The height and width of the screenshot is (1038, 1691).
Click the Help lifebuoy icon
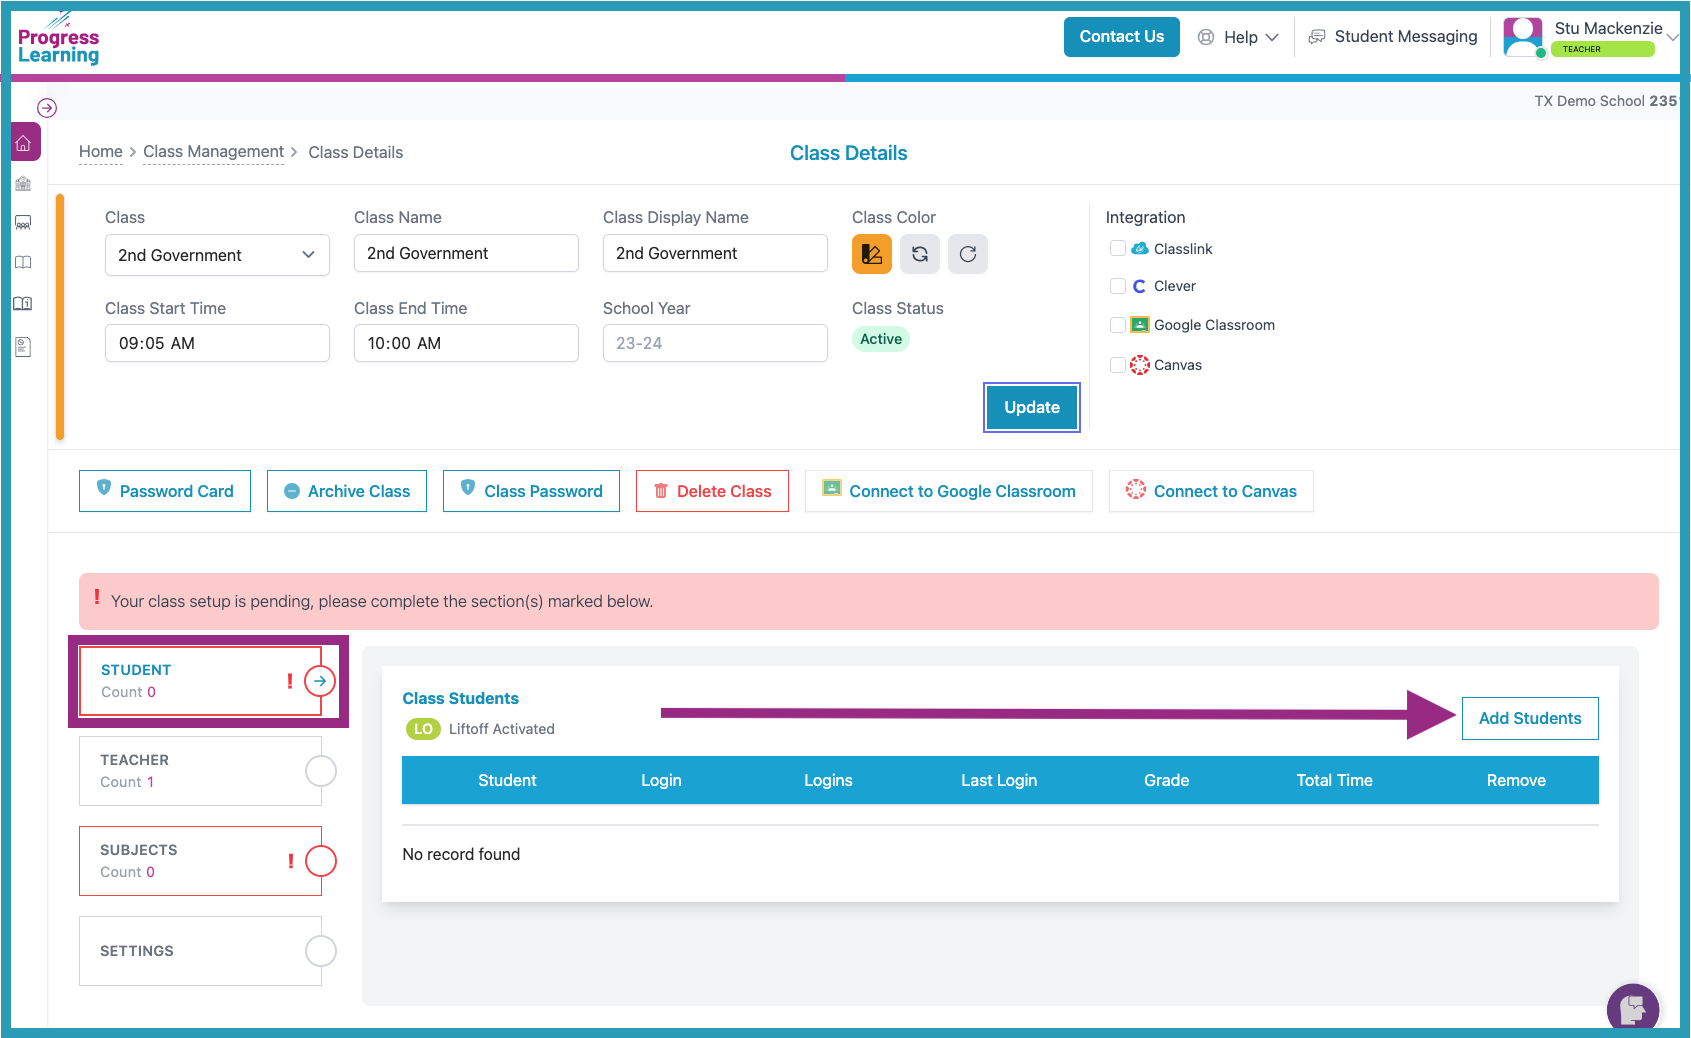point(1206,37)
